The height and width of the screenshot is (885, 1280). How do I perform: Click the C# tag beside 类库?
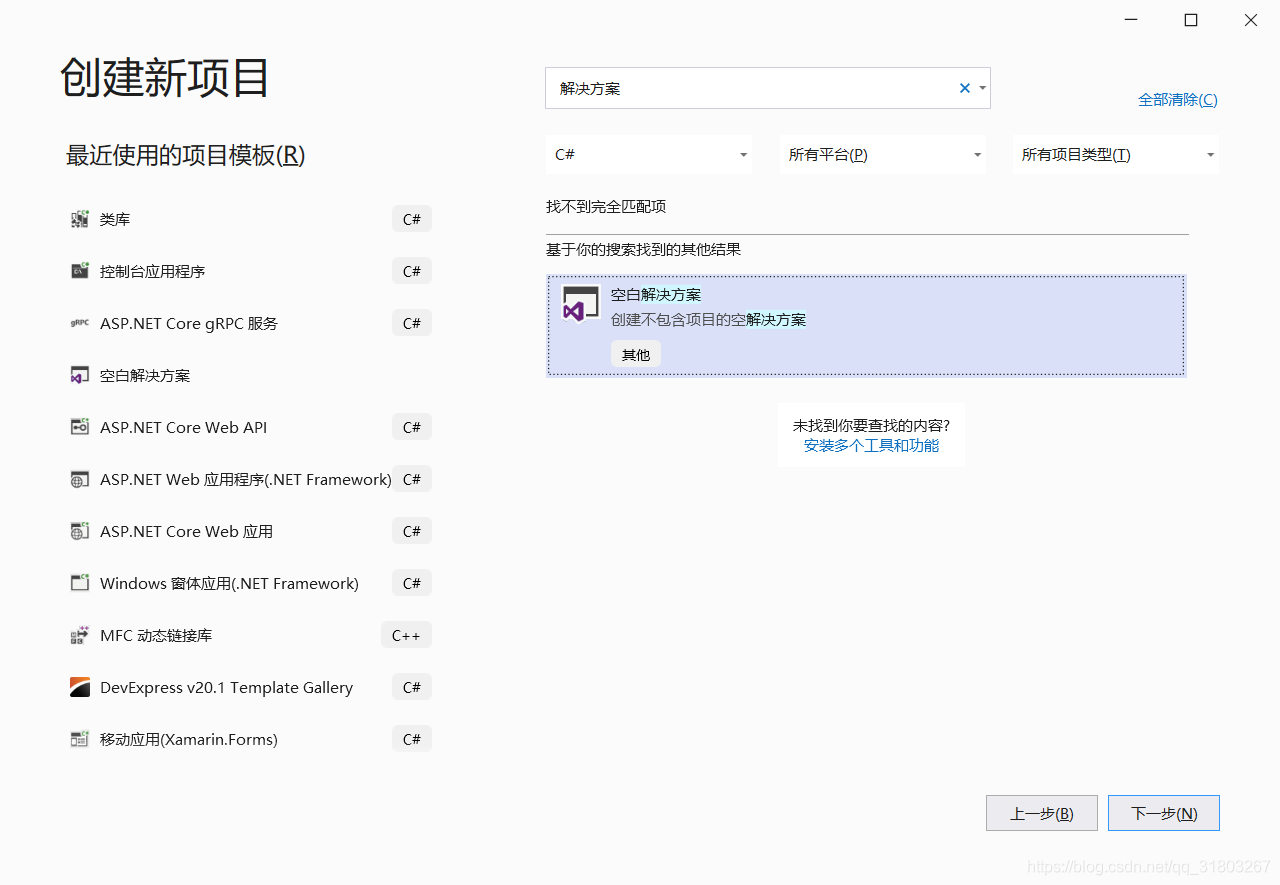coord(412,219)
